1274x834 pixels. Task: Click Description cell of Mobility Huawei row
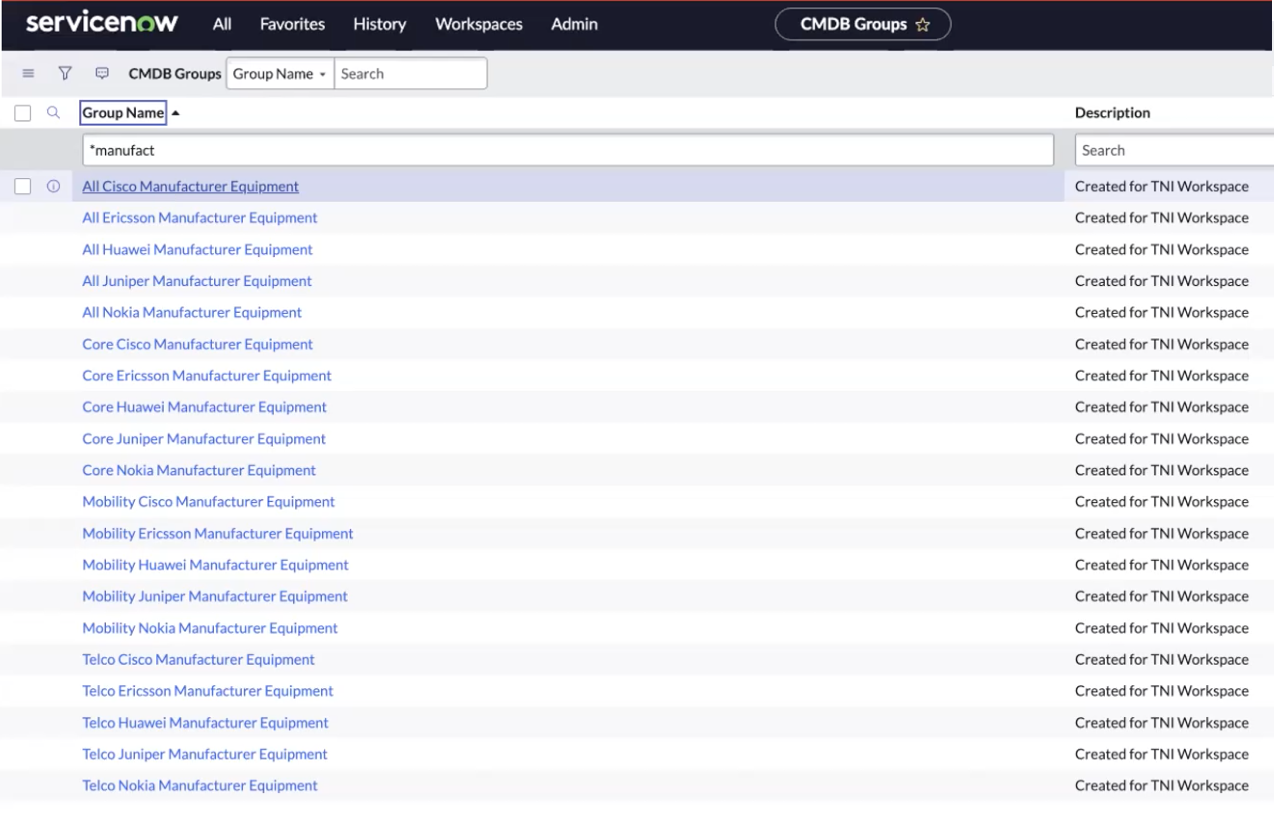coord(1162,565)
